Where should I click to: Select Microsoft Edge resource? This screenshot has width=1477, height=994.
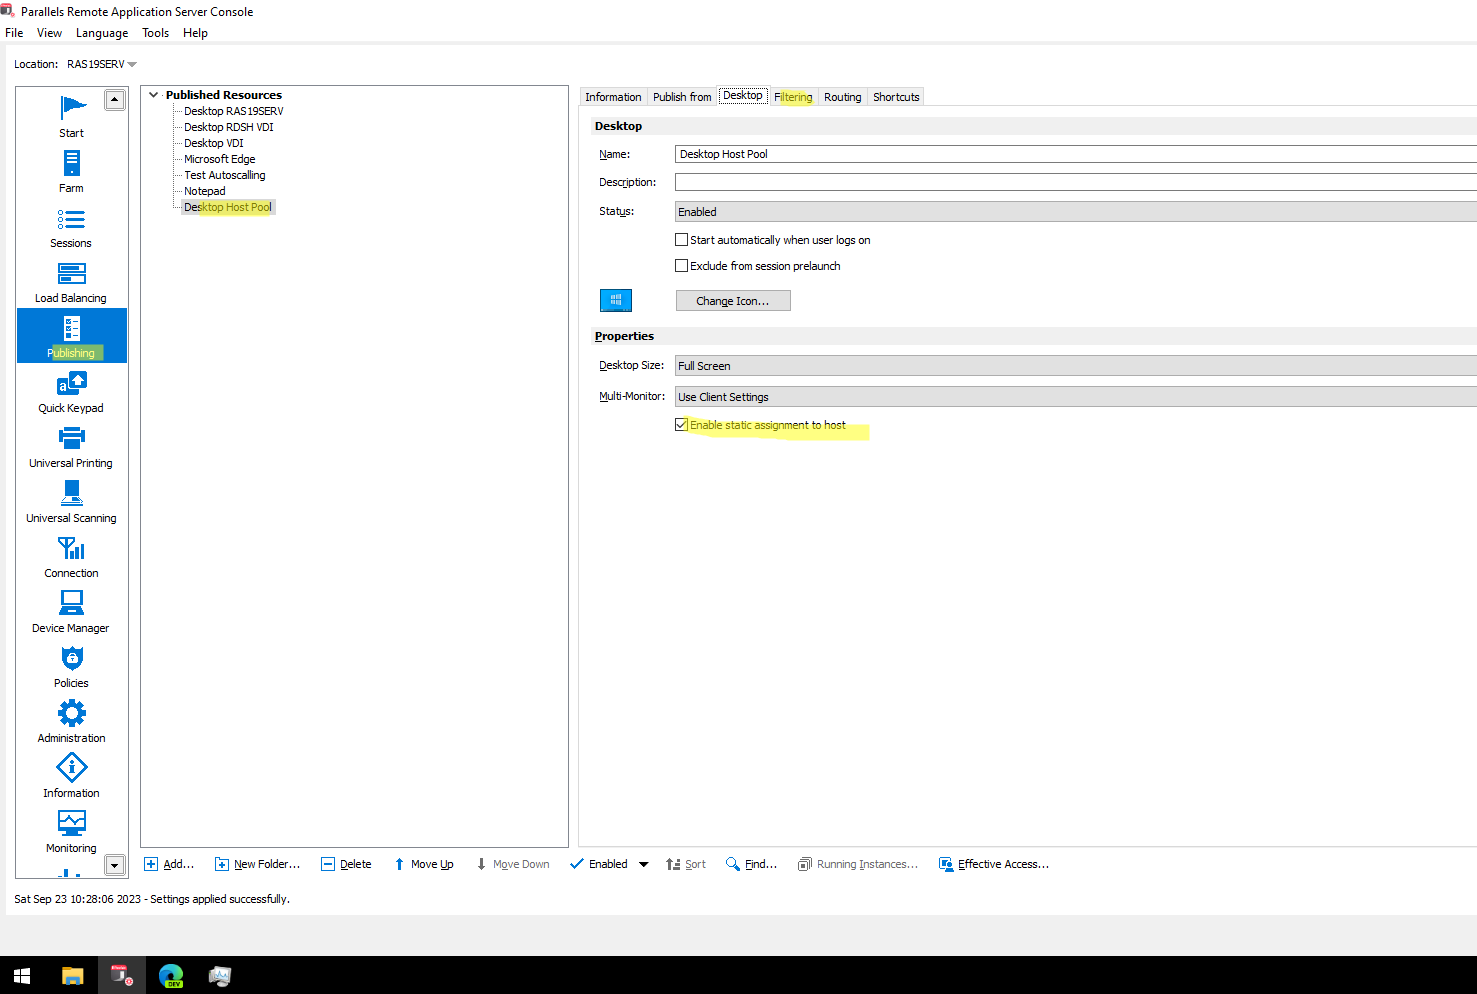click(220, 159)
